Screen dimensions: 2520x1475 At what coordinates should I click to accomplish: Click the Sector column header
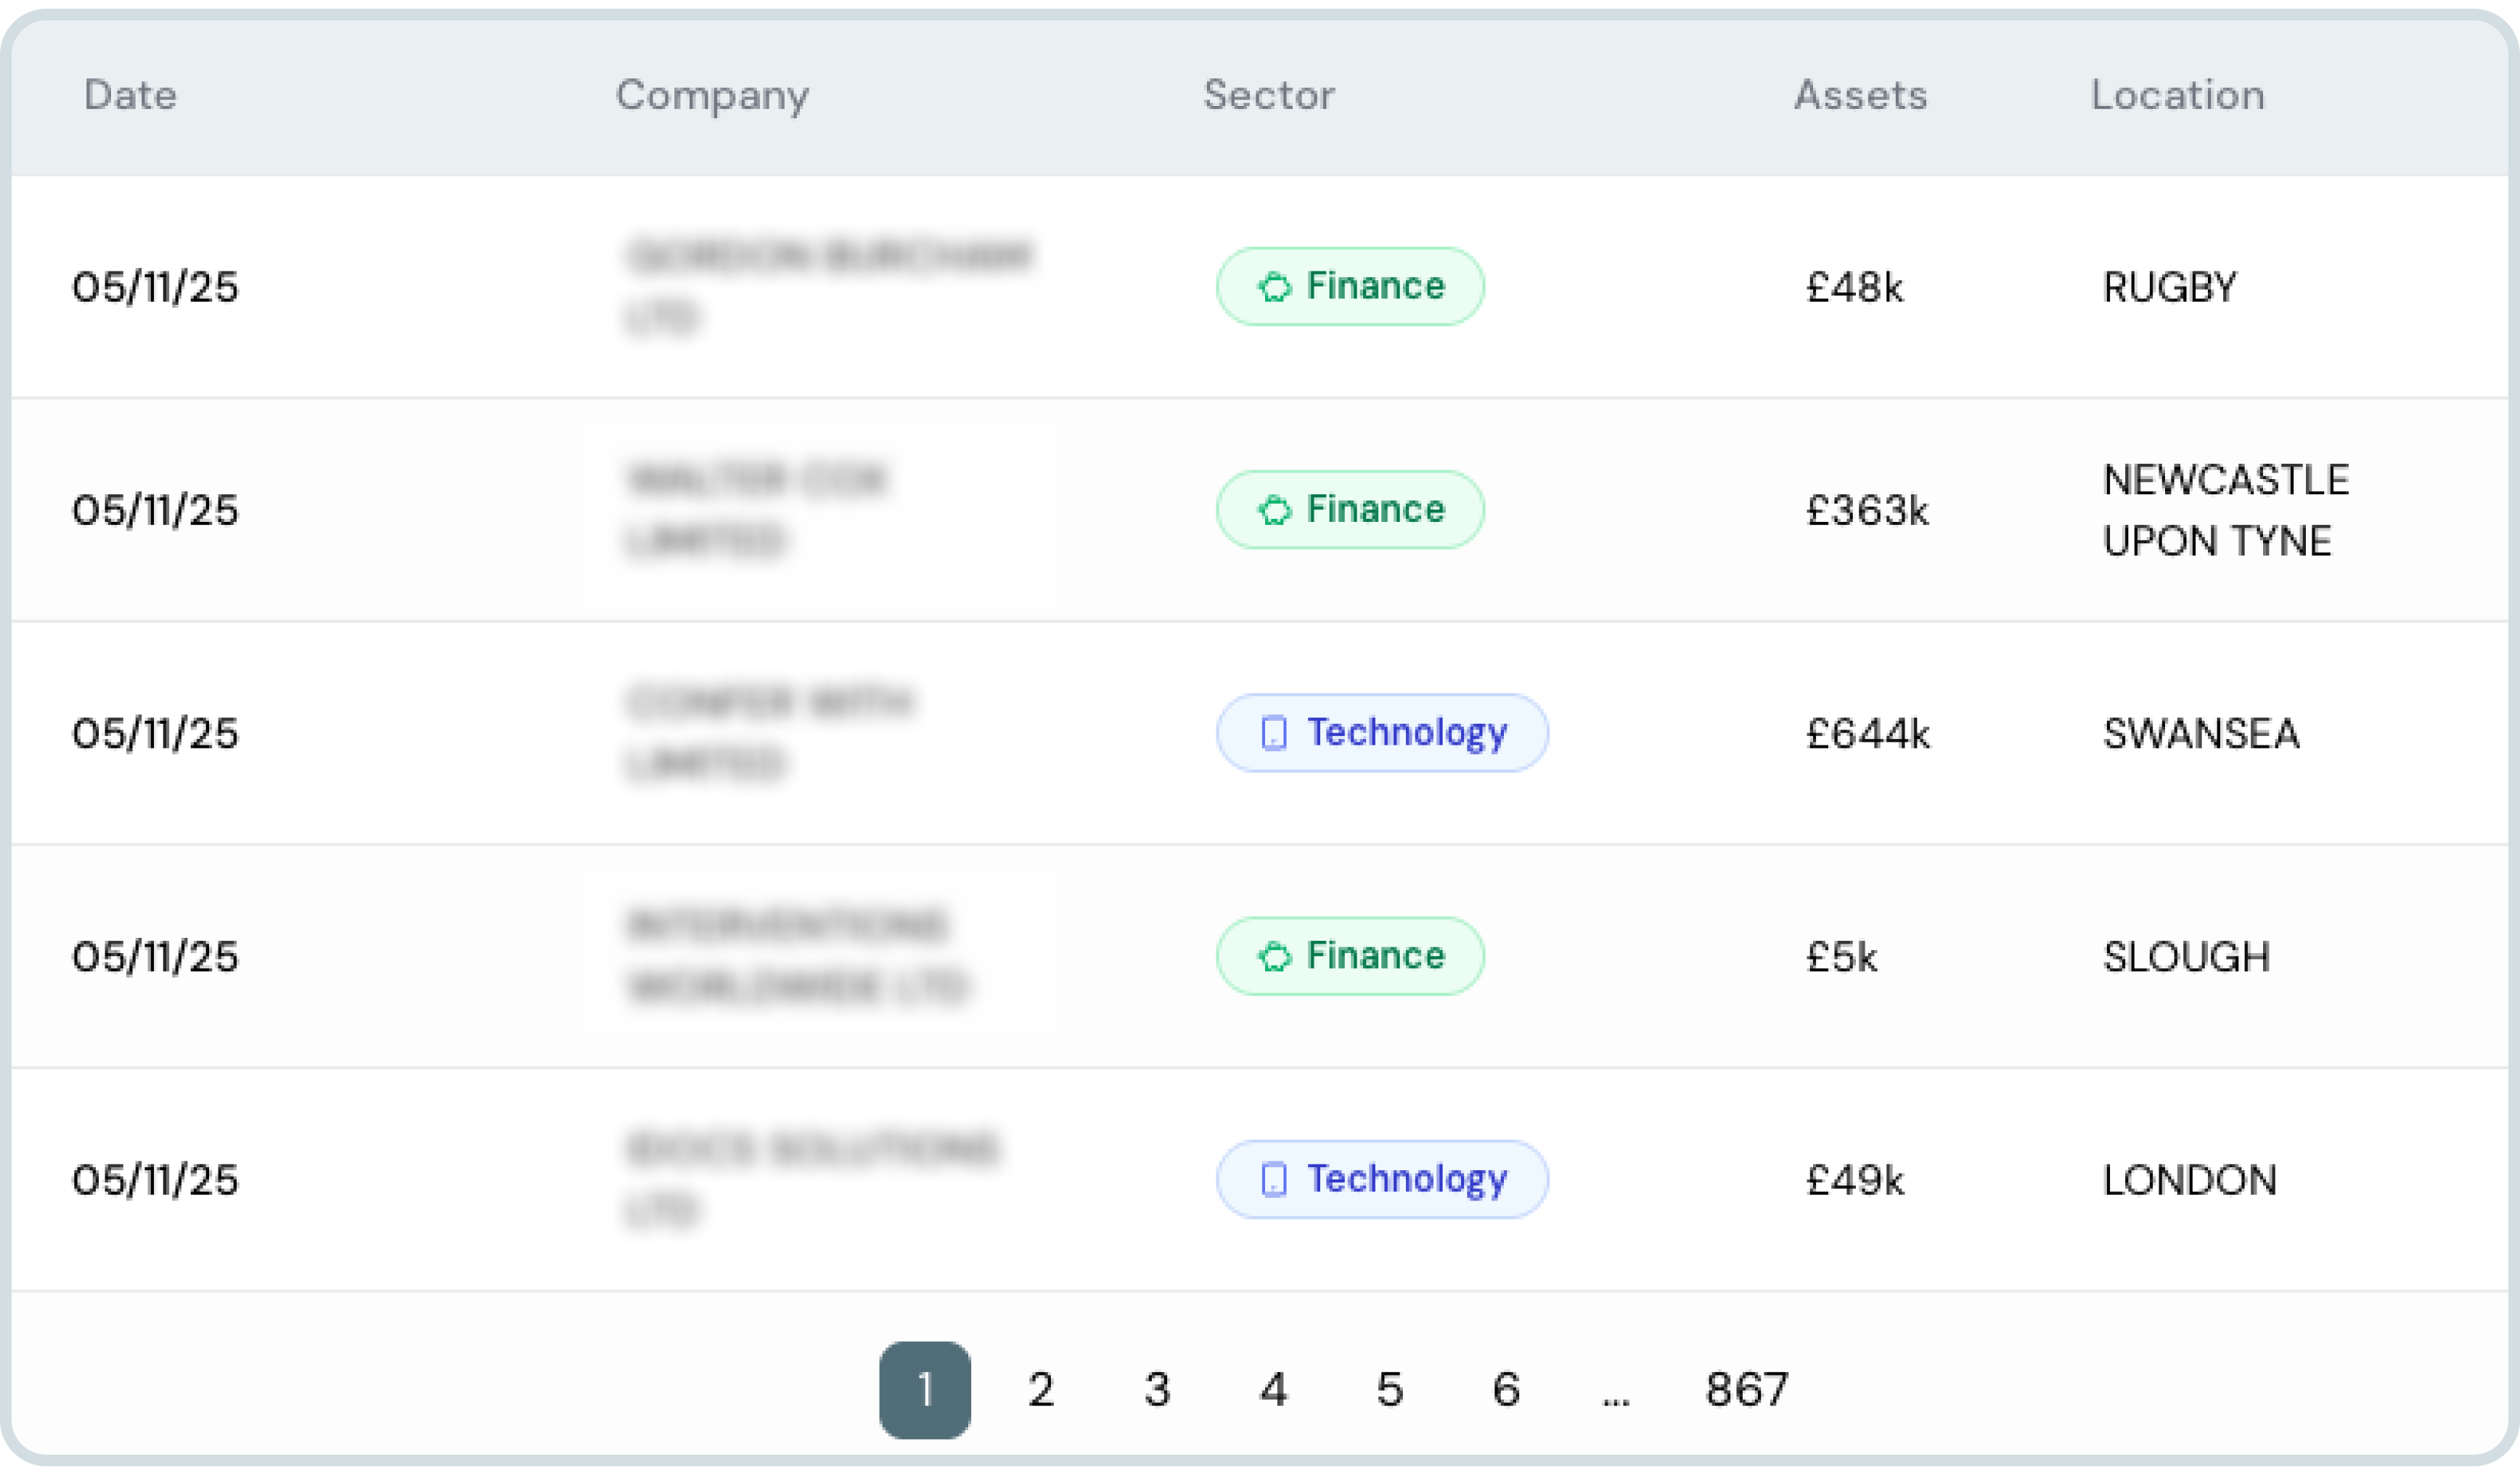[1268, 95]
